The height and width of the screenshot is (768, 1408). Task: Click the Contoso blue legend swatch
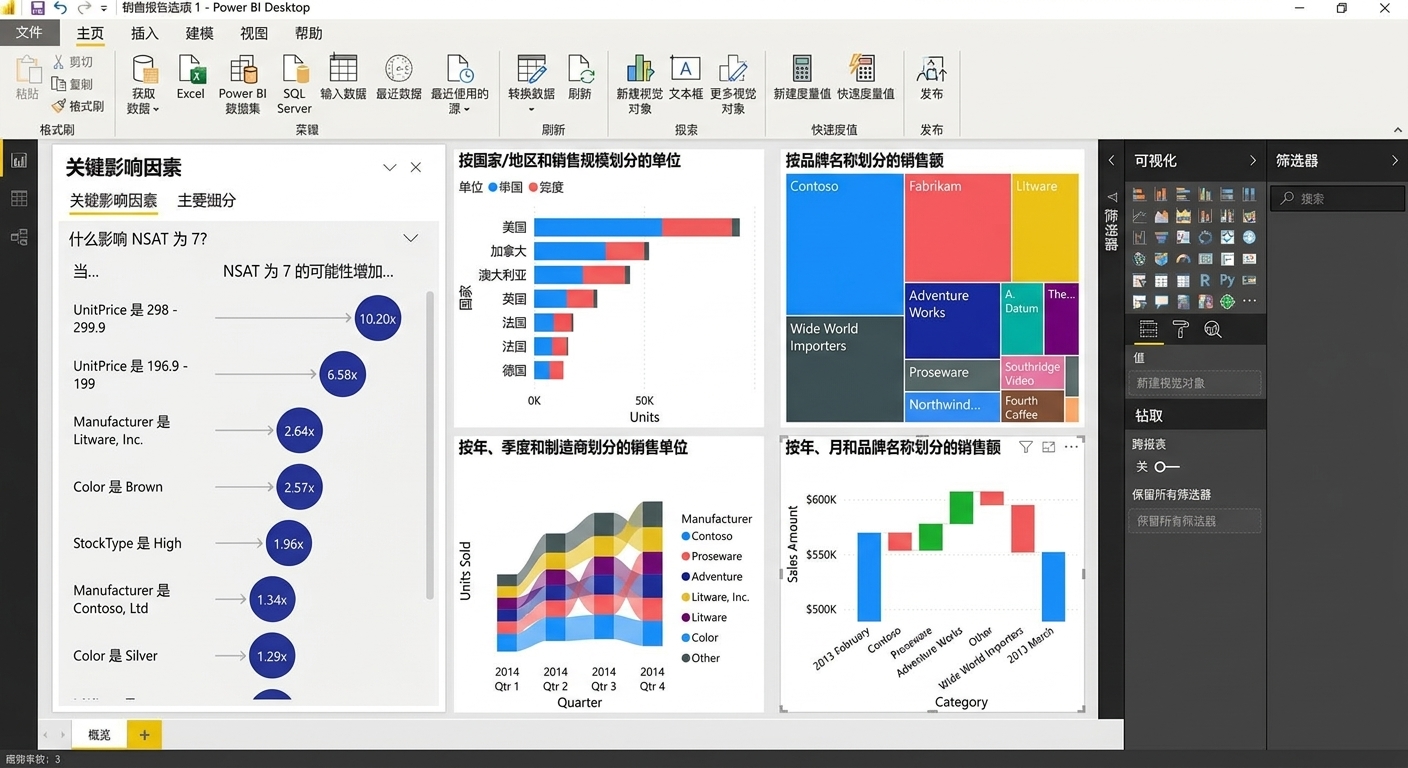coord(686,536)
